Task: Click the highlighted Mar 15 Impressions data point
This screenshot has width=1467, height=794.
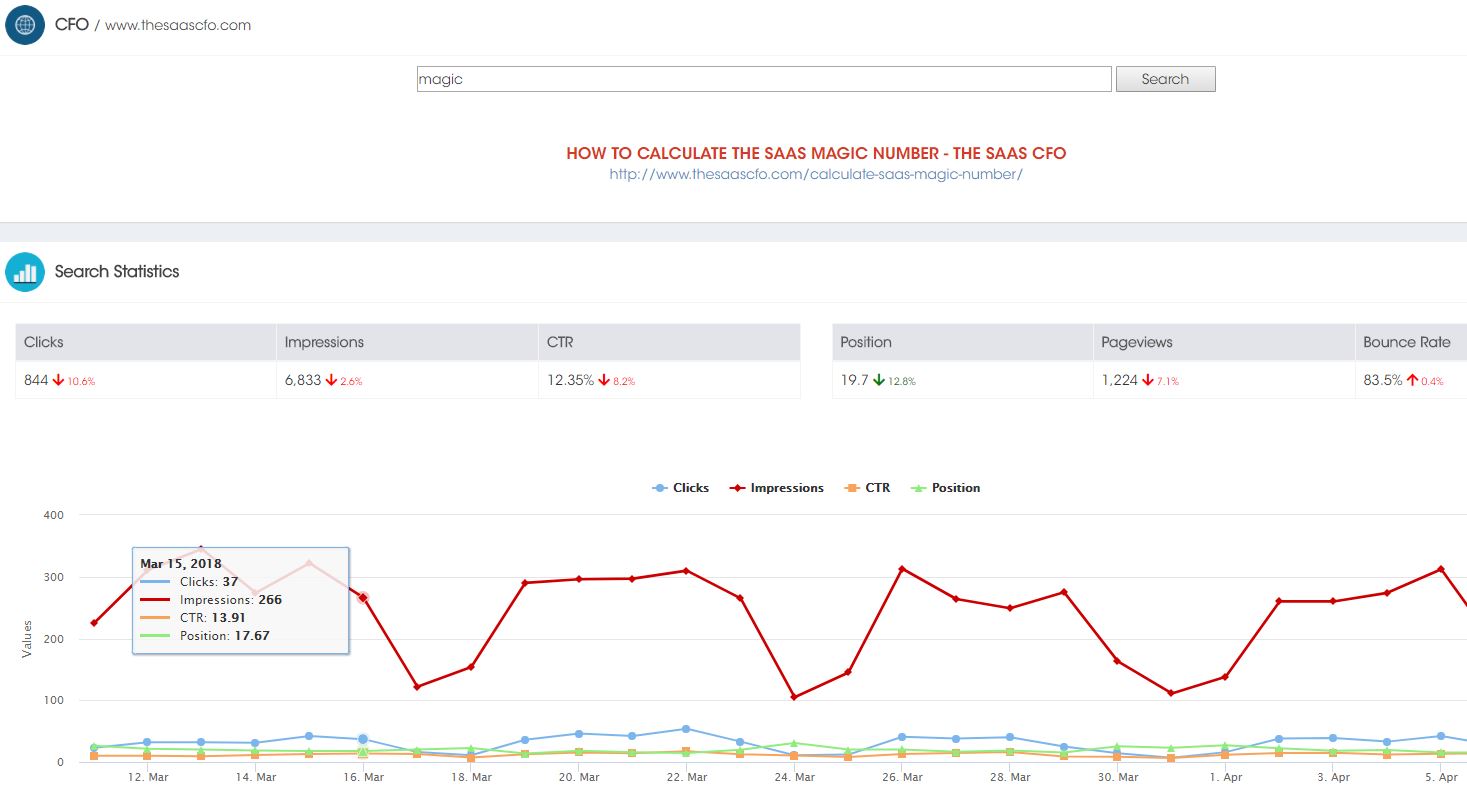Action: [x=363, y=598]
